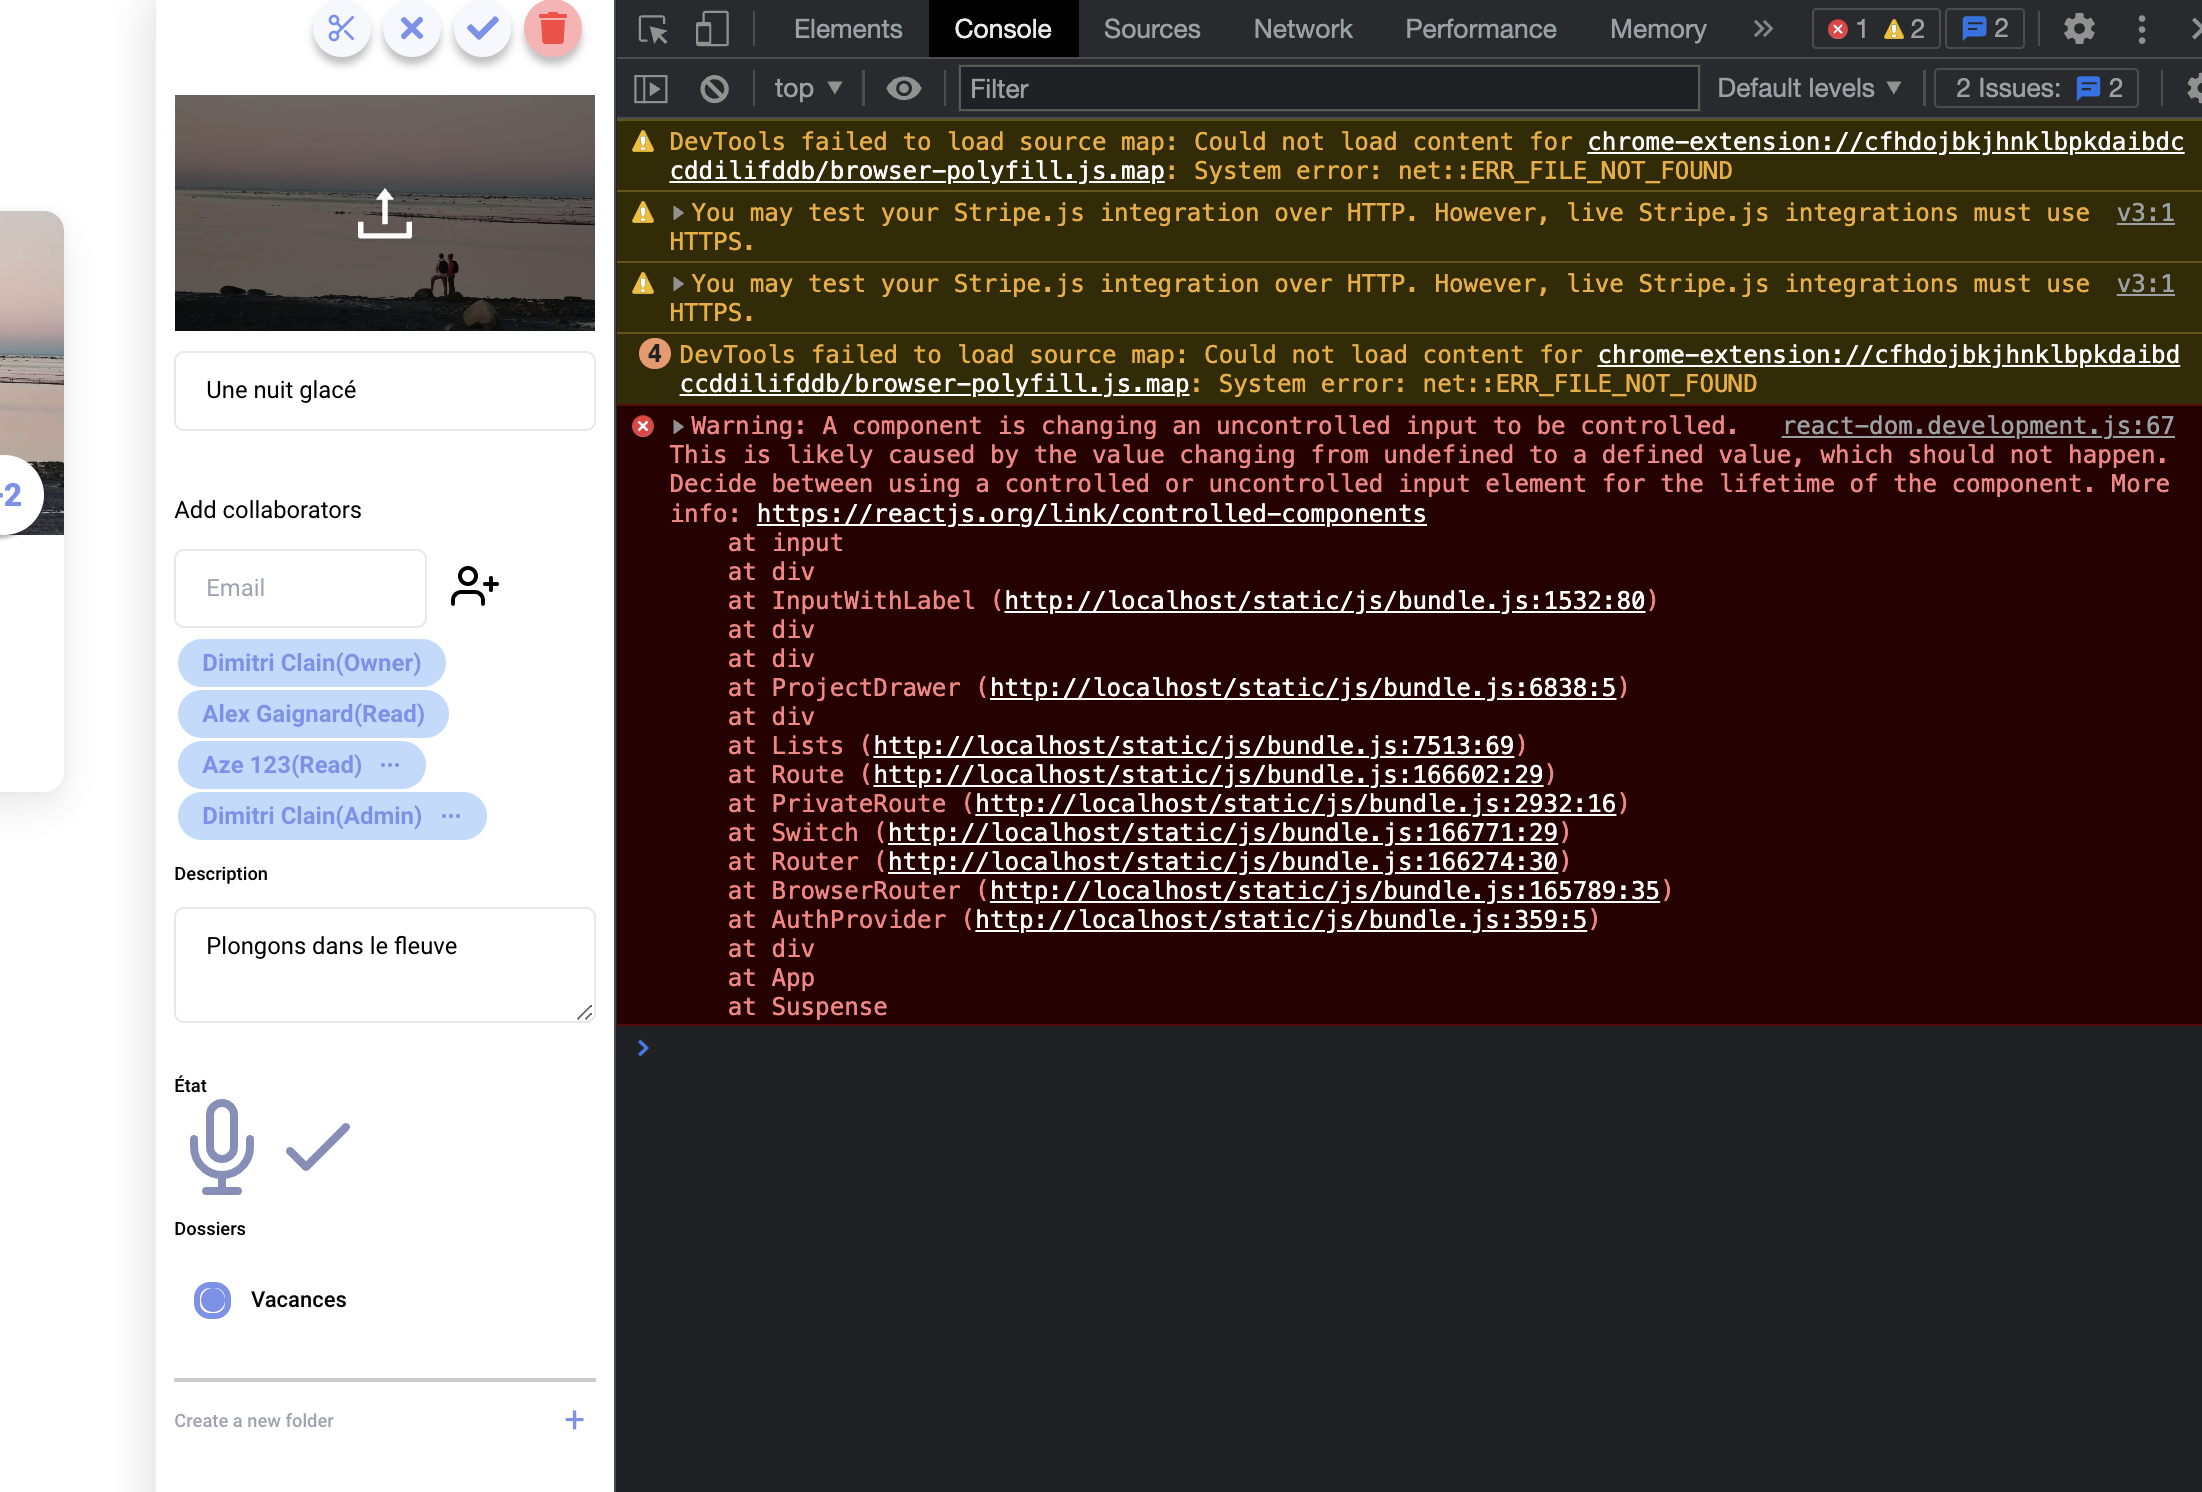Toggle the console sidebar panel
The image size is (2202, 1492).
pyautogui.click(x=651, y=89)
